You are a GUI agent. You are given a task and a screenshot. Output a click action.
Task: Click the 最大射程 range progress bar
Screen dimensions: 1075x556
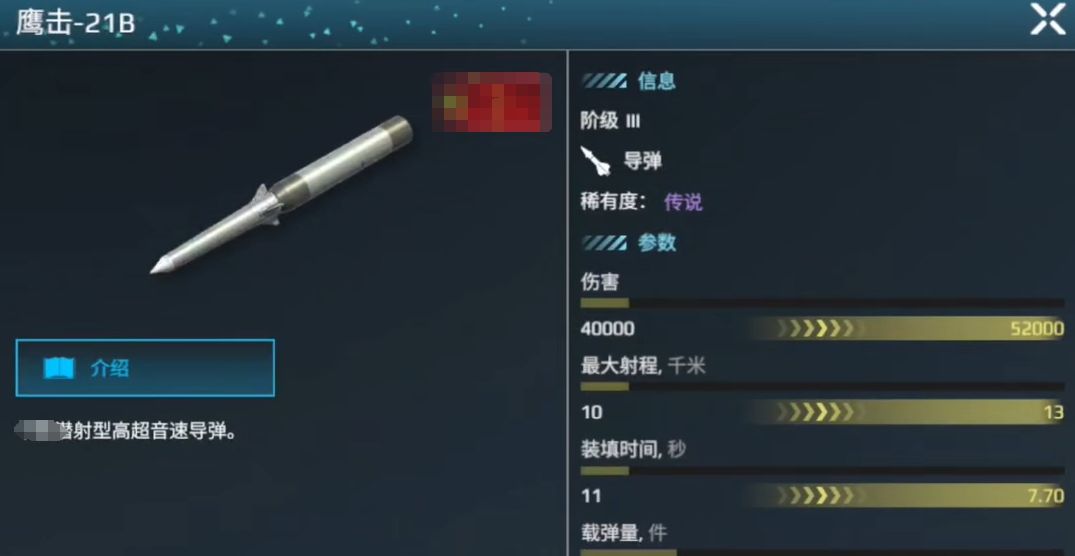822,387
